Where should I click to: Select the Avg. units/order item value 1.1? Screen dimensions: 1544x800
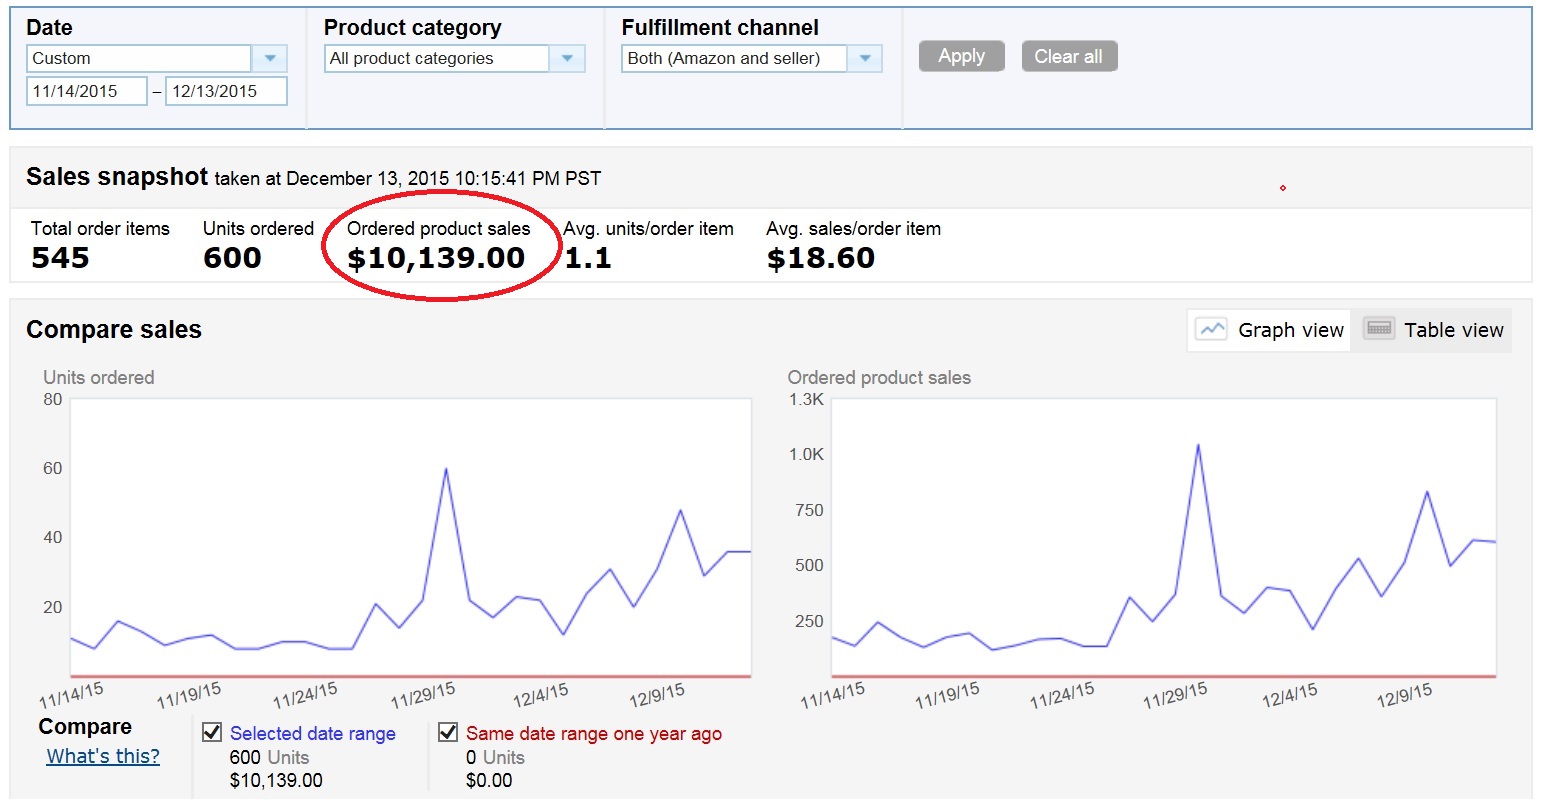[x=587, y=258]
